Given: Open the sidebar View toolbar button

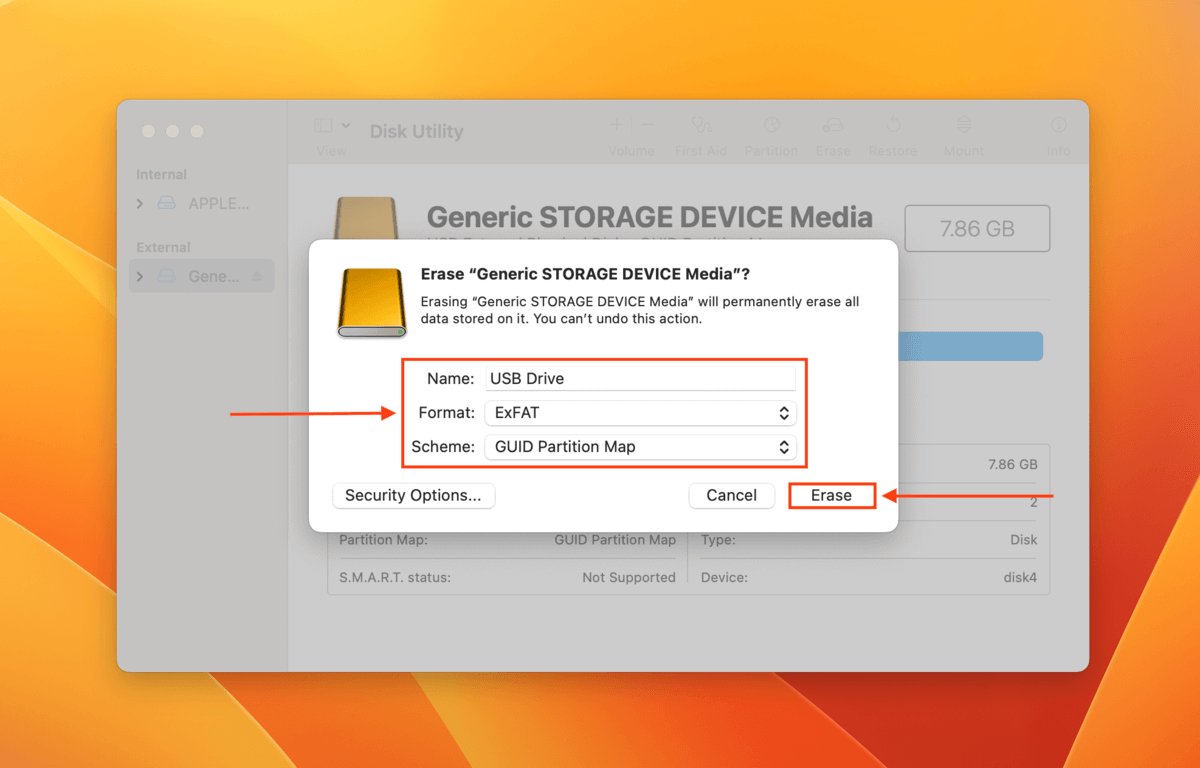Looking at the screenshot, I should (323, 126).
